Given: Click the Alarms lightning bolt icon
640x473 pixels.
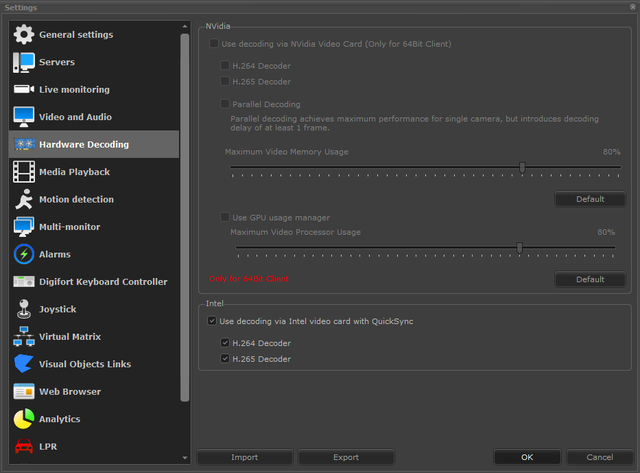Looking at the screenshot, I should pos(24,254).
